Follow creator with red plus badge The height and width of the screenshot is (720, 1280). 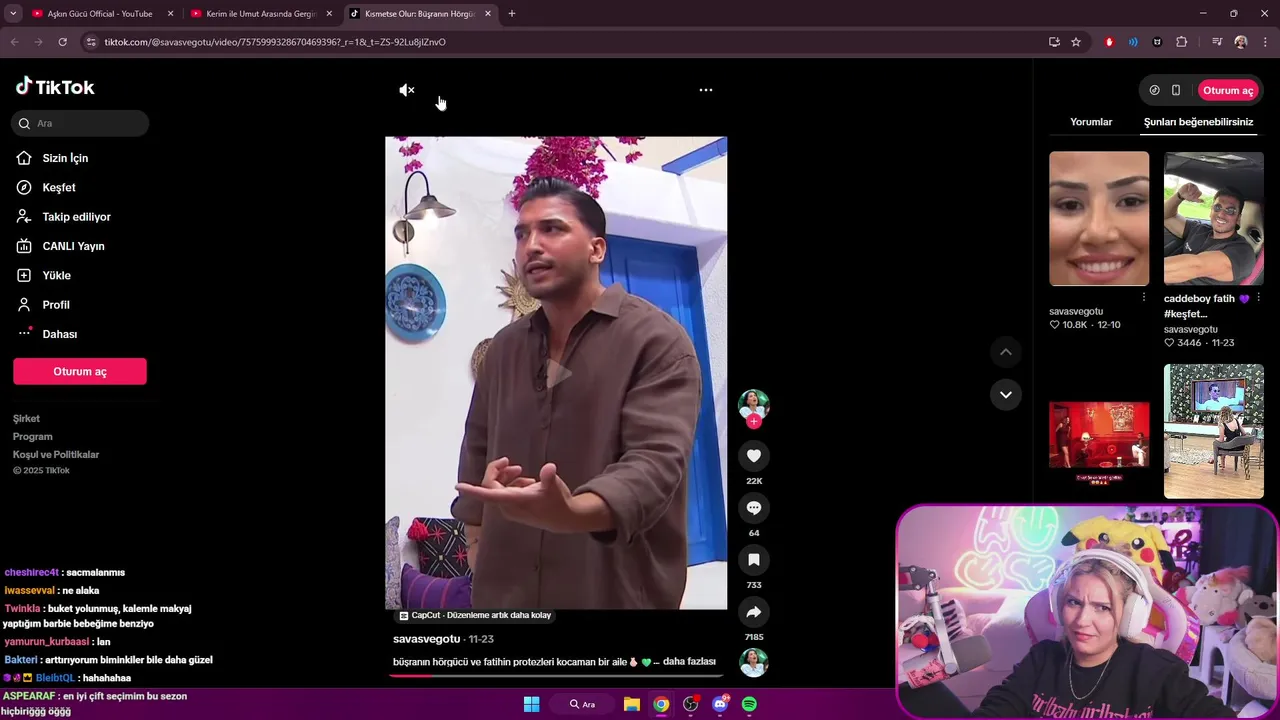point(754,421)
